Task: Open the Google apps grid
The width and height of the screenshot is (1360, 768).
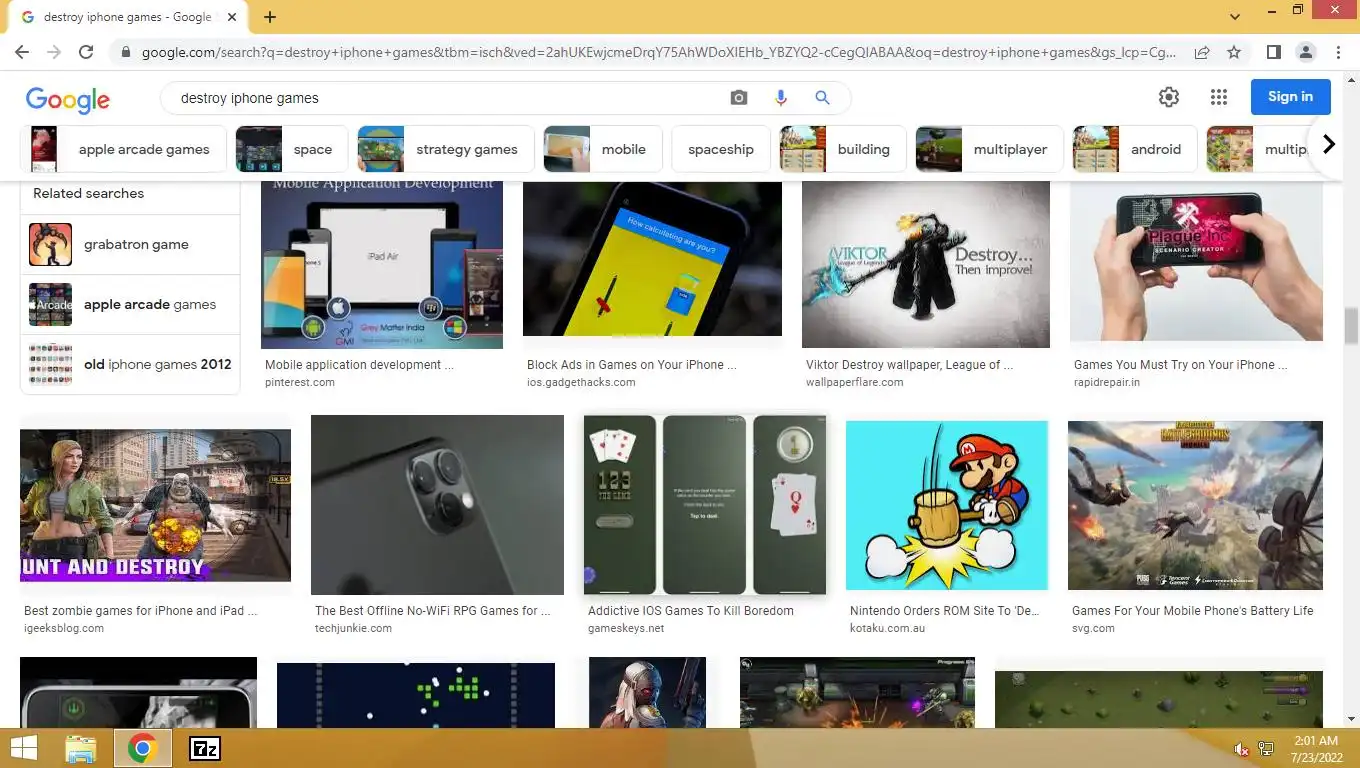Action: [1218, 97]
